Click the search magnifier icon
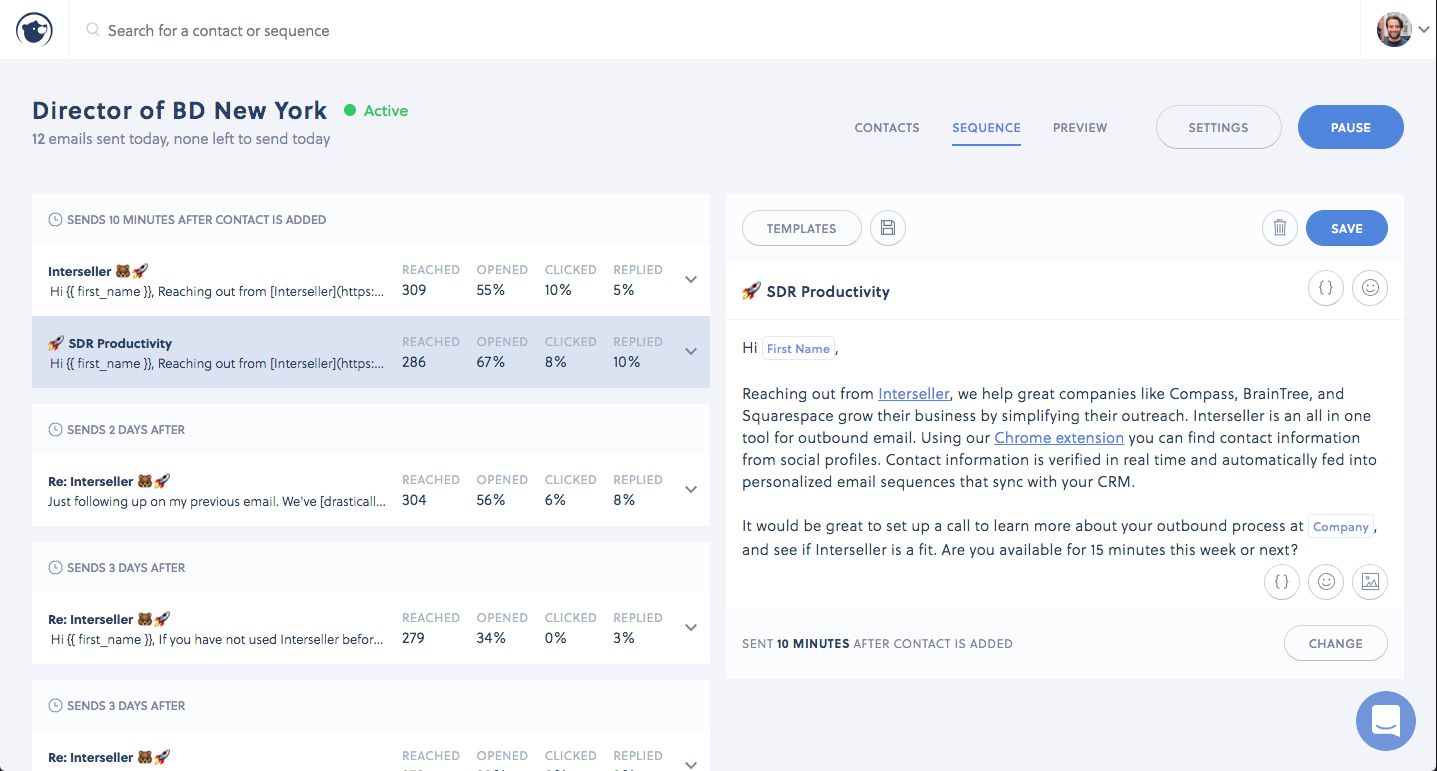Screen dimensions: 1437x771 coord(93,30)
